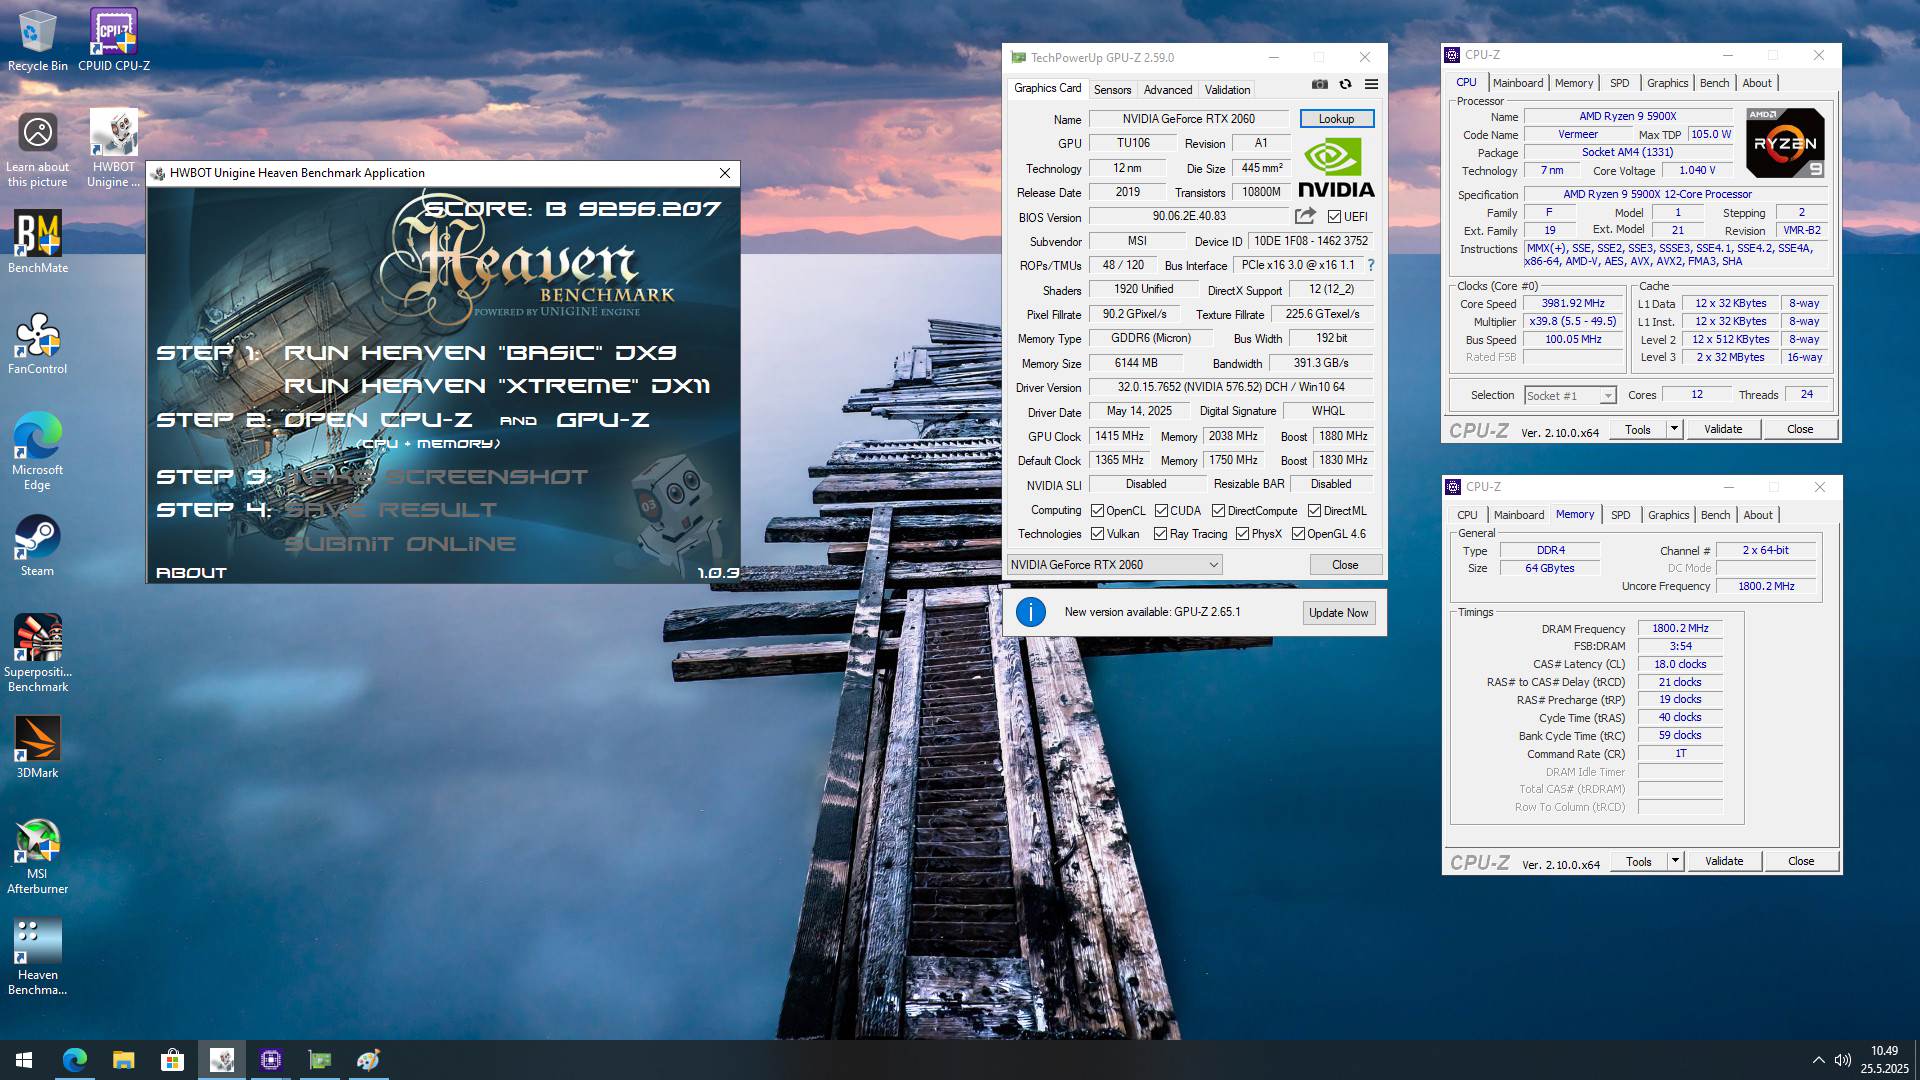
Task: Click GPU-Z link in Heaven step 2
Action: (x=603, y=420)
